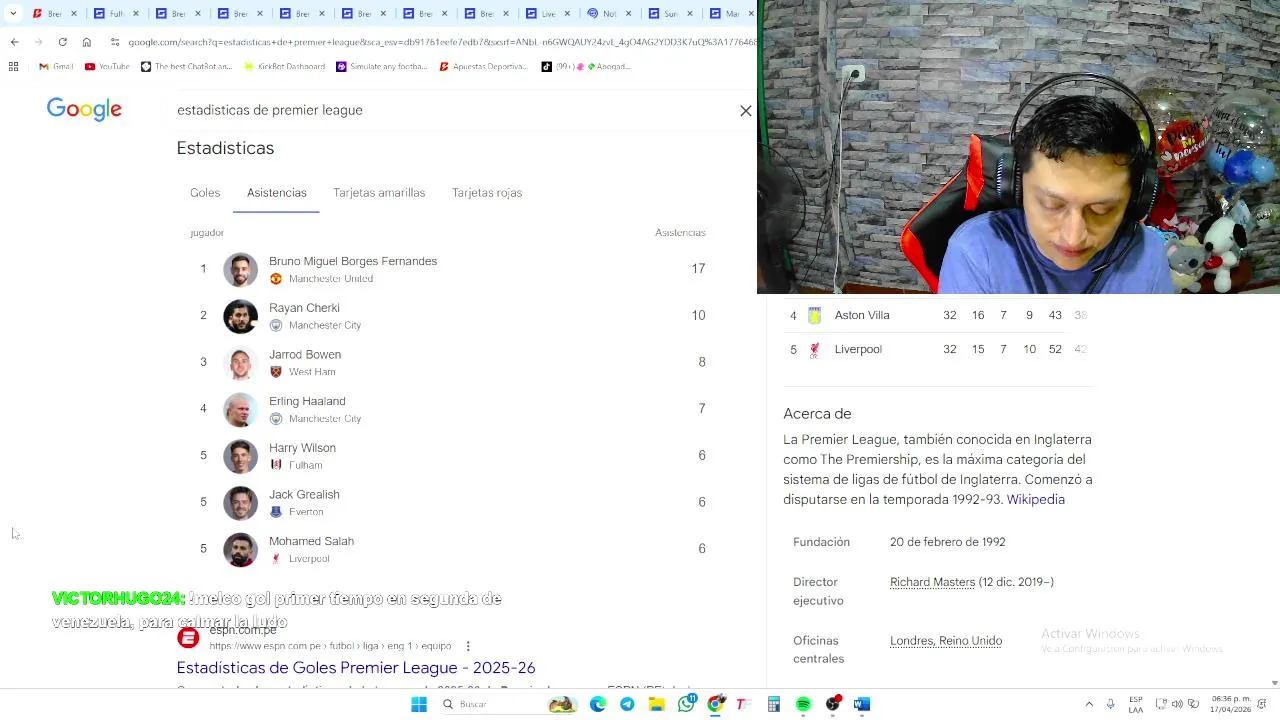Go back with the browser back arrow

[x=14, y=42]
